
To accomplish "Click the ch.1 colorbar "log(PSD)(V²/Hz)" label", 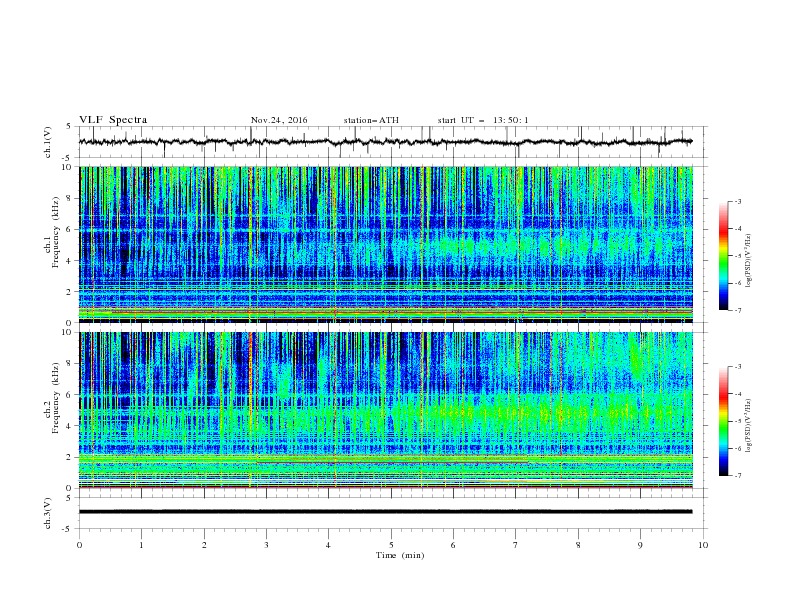I will pyautogui.click(x=749, y=261).
